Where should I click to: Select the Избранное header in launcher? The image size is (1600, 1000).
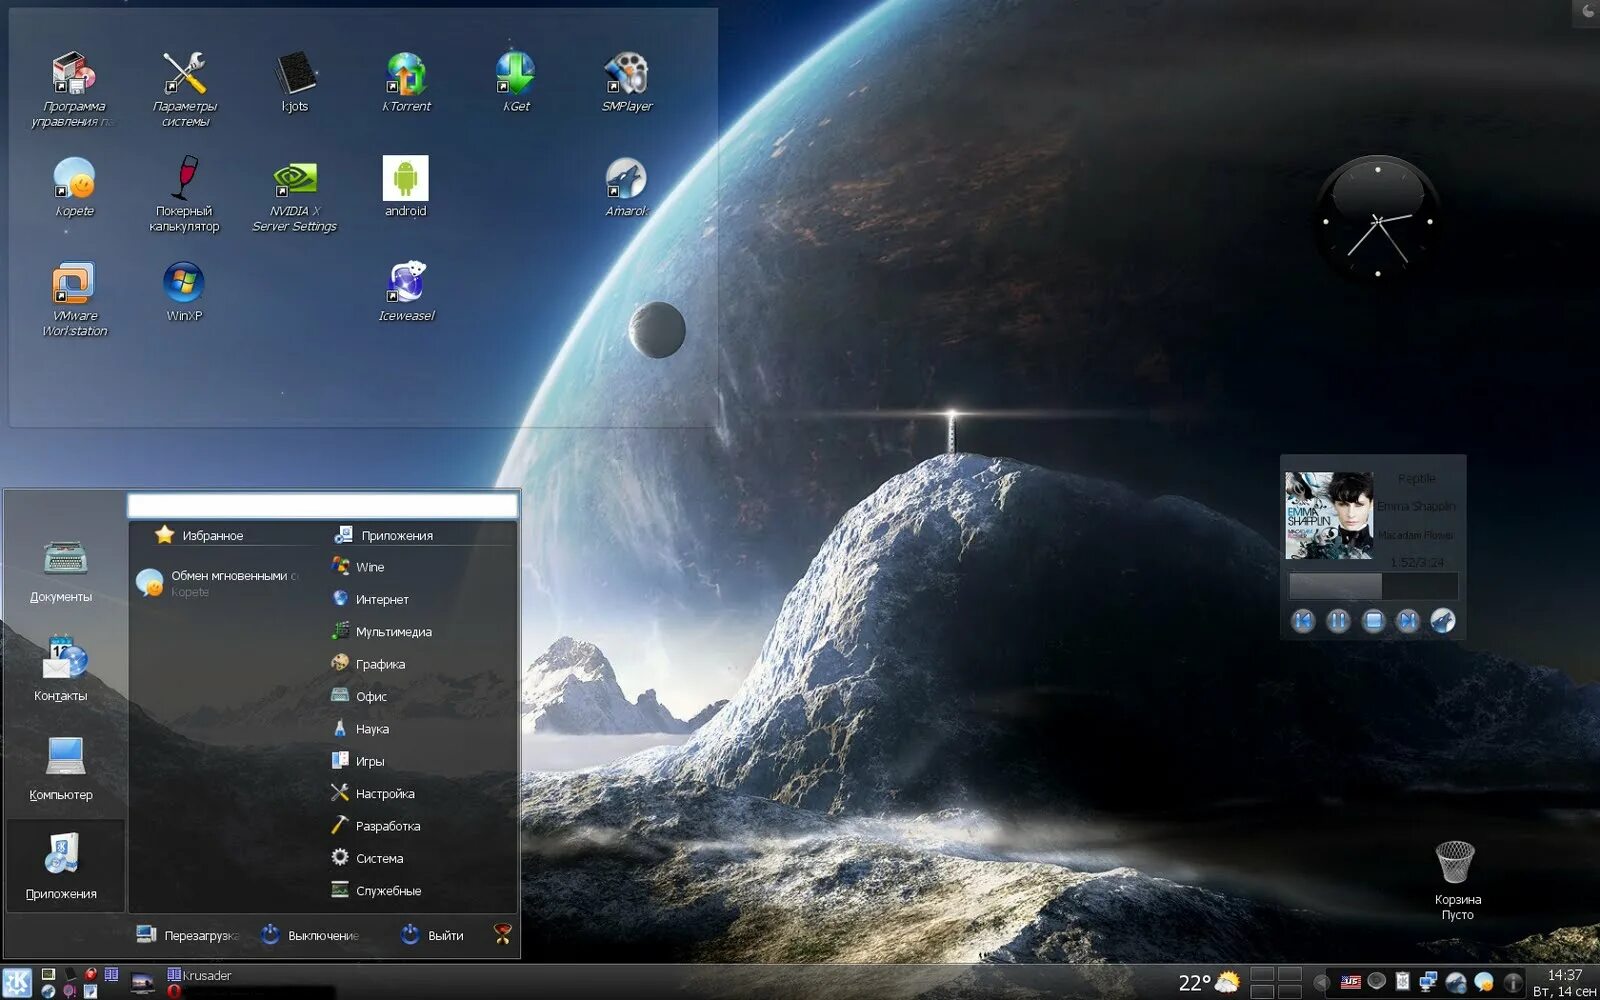tap(200, 535)
